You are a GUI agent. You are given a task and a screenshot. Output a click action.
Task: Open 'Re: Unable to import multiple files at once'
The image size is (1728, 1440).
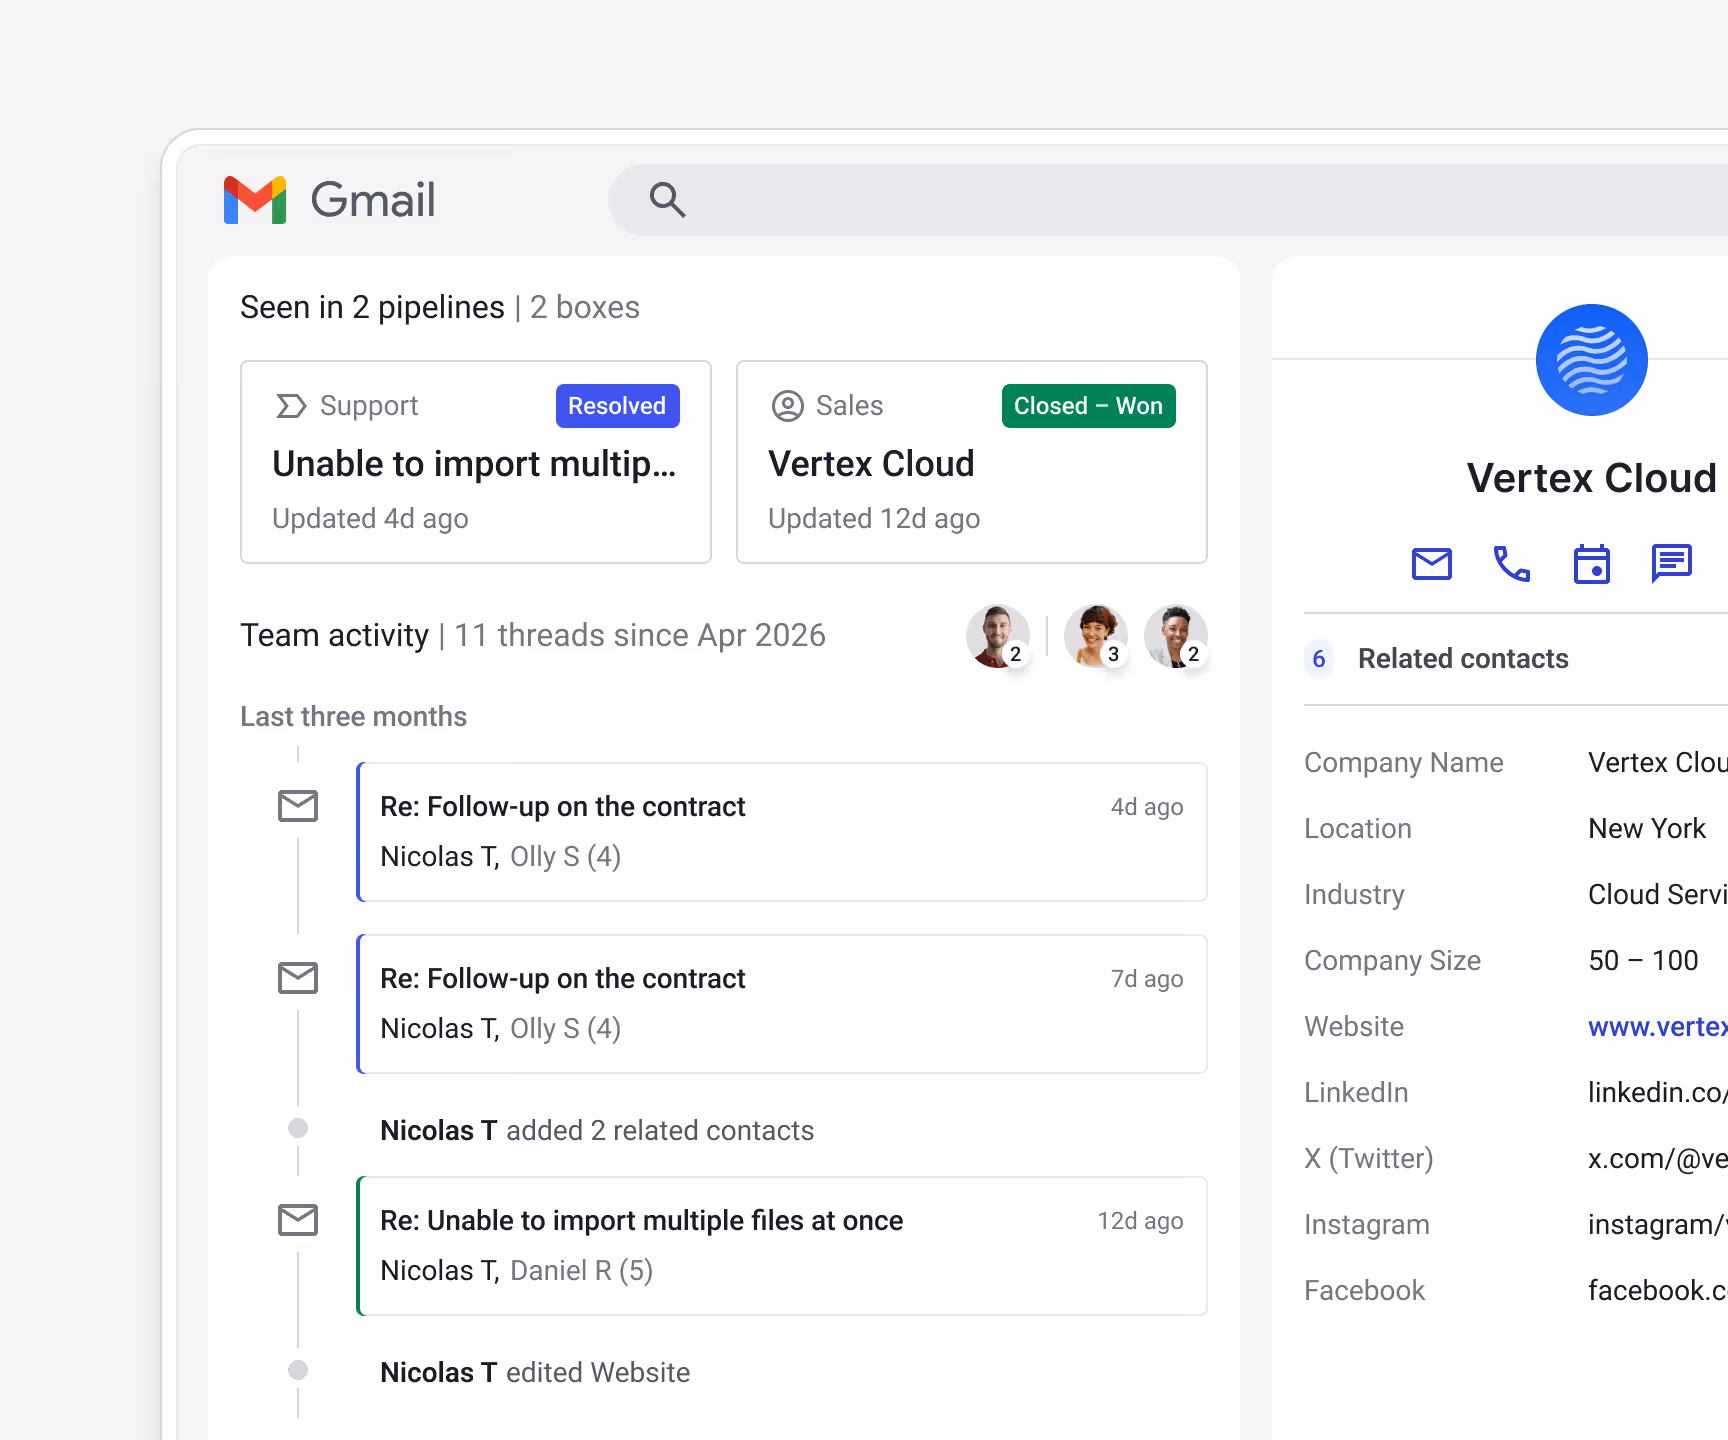782,1246
